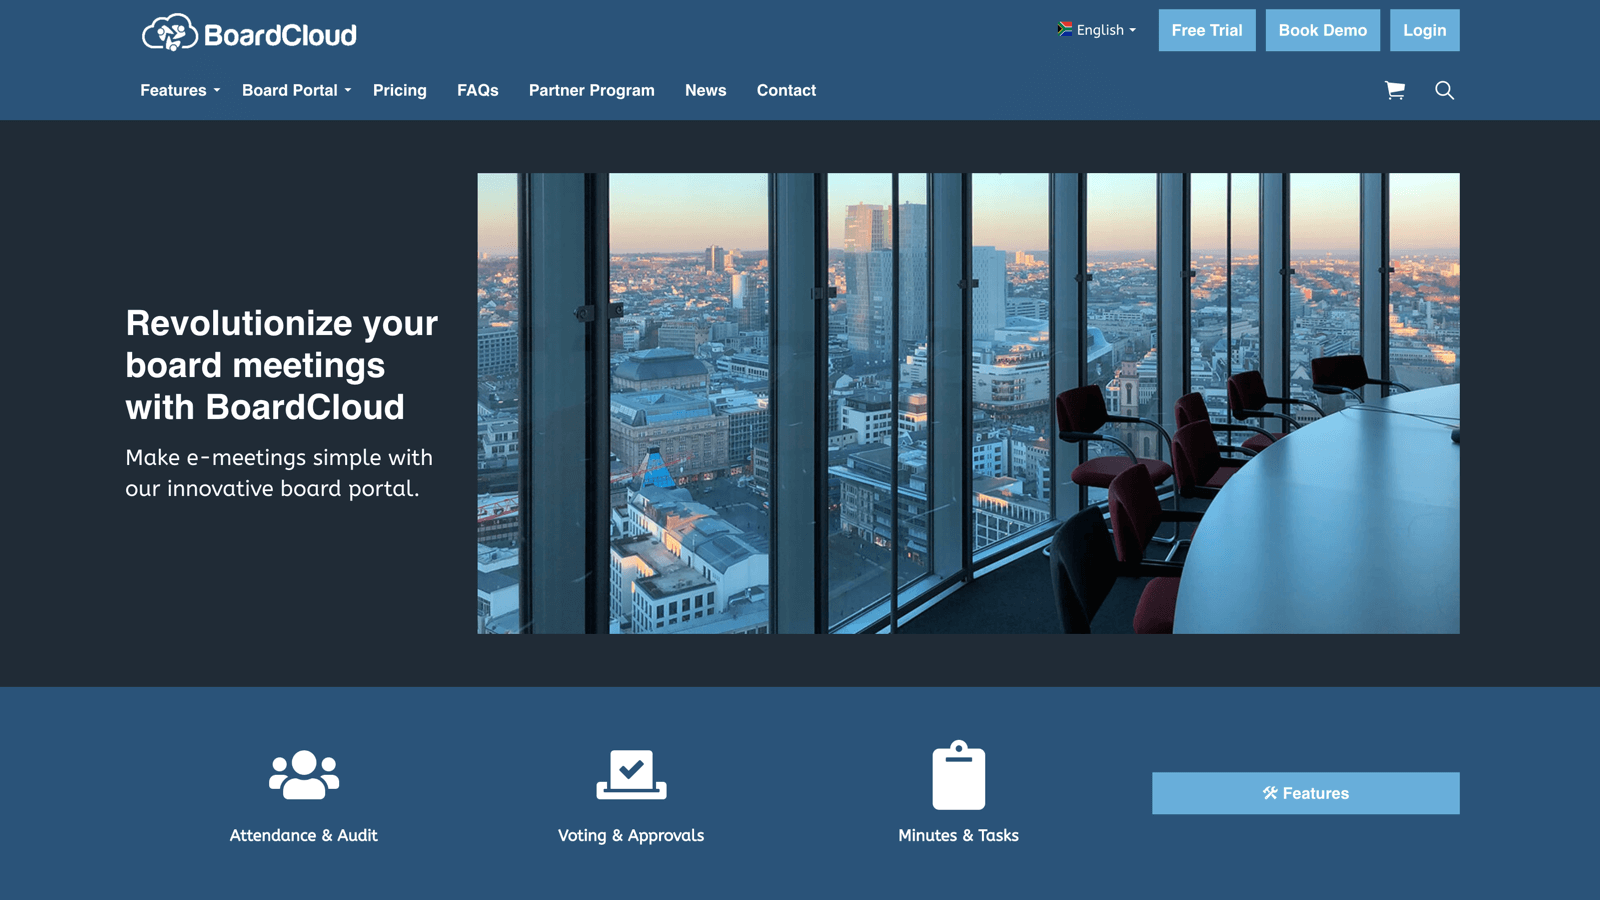Open the News section

[x=705, y=90]
